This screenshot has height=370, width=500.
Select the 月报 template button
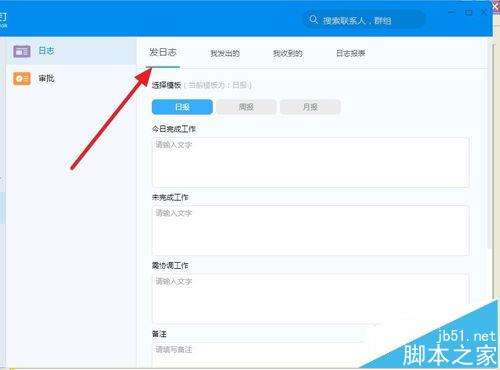[x=310, y=107]
